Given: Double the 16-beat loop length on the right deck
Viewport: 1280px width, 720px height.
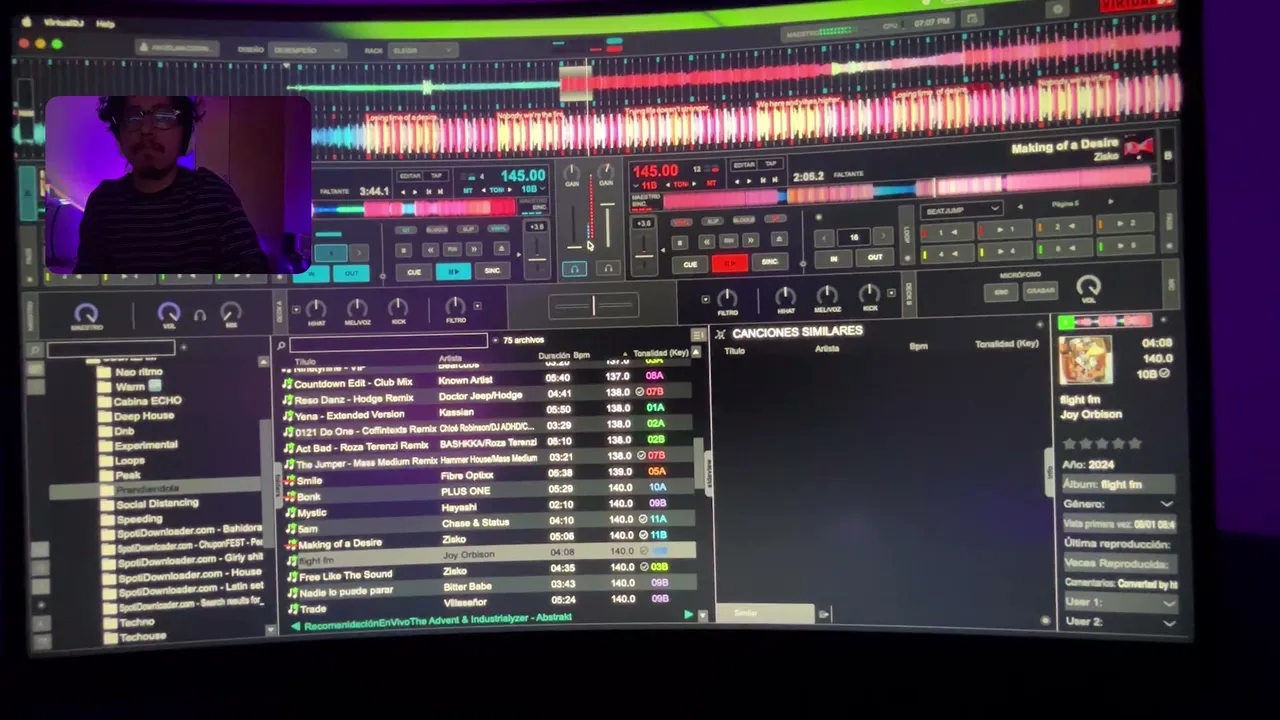Looking at the screenshot, I should tap(882, 237).
